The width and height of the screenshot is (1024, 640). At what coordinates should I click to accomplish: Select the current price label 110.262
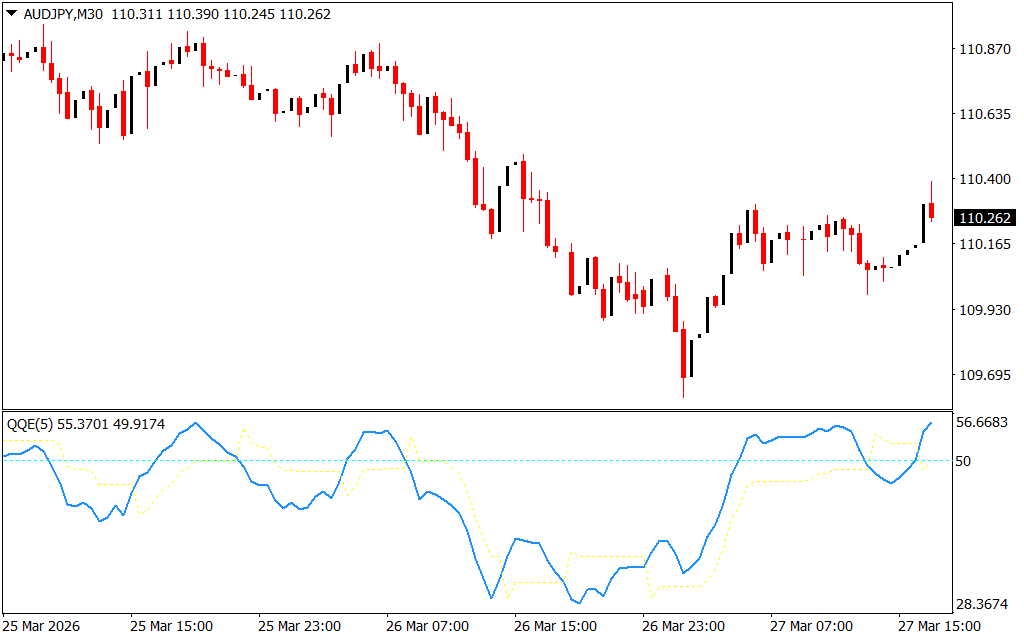(985, 218)
